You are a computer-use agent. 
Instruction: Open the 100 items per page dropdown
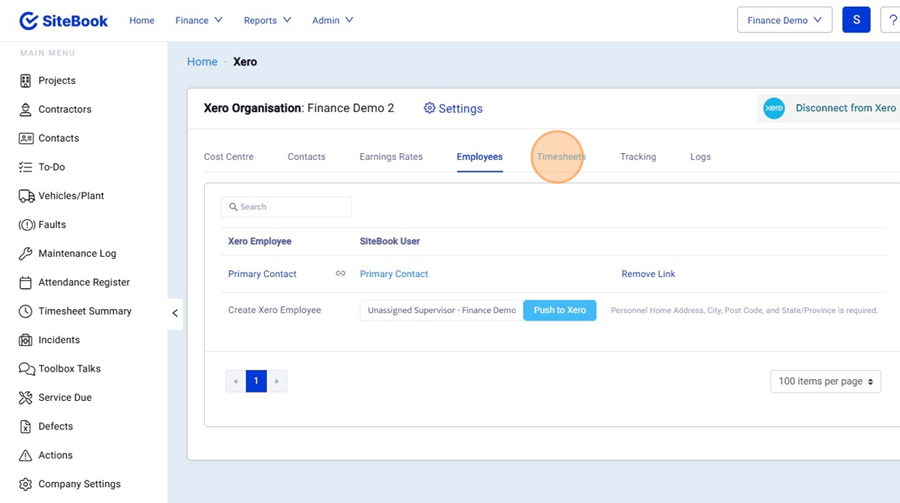click(825, 381)
